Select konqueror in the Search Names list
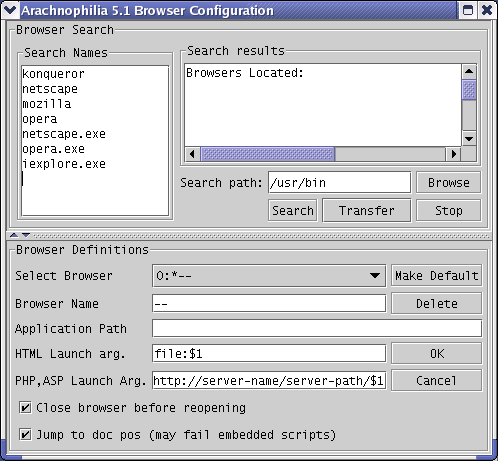 tap(53, 74)
